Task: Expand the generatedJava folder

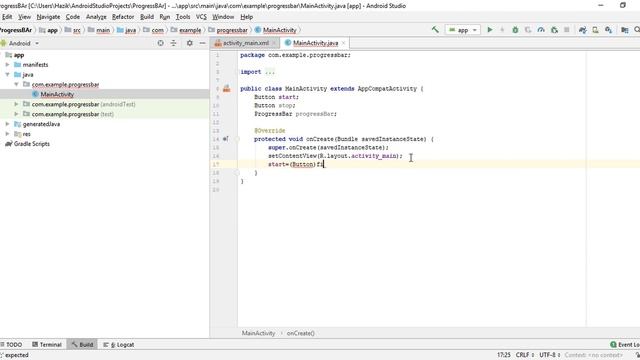Action: pyautogui.click(x=7, y=124)
